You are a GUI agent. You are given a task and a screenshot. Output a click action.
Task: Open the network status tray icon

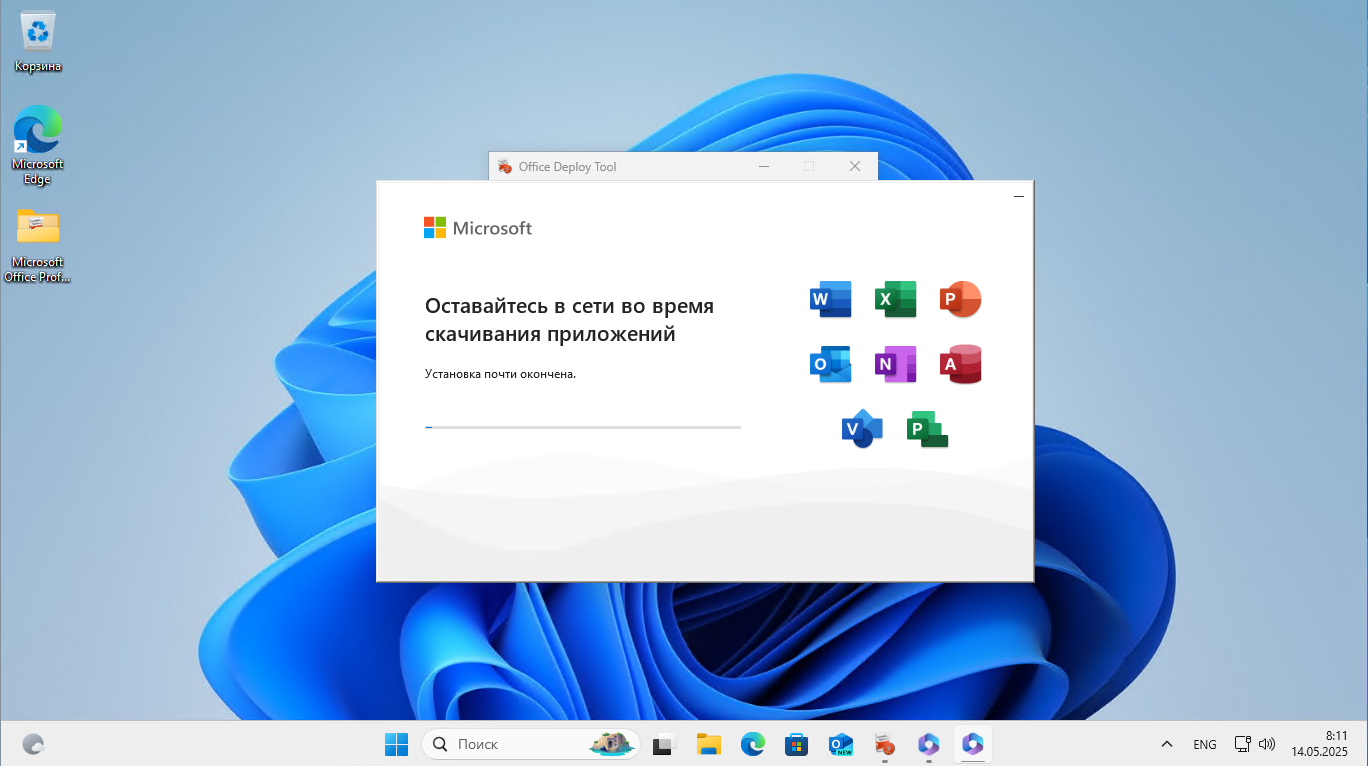[x=1243, y=744]
